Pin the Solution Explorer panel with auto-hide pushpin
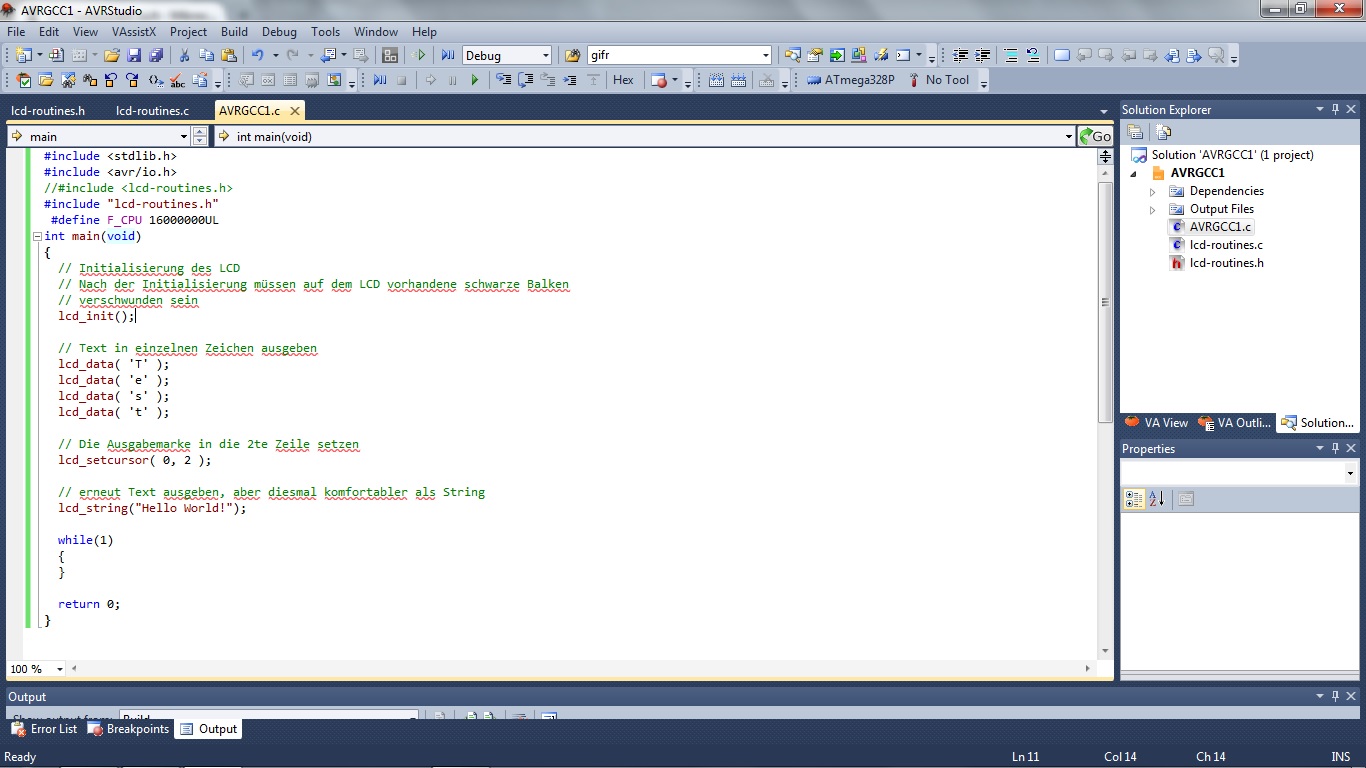Viewport: 1366px width, 768px height. 1335,110
